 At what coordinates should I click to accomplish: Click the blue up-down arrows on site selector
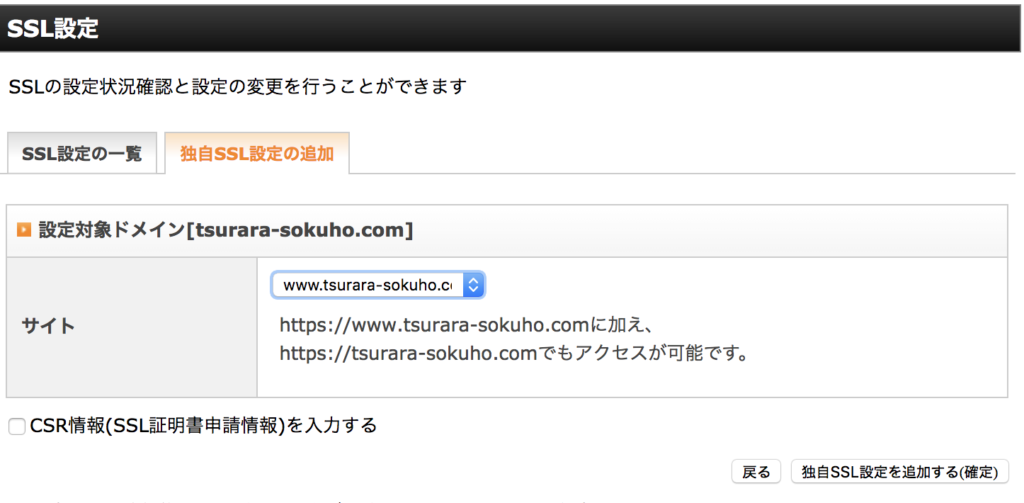(475, 285)
